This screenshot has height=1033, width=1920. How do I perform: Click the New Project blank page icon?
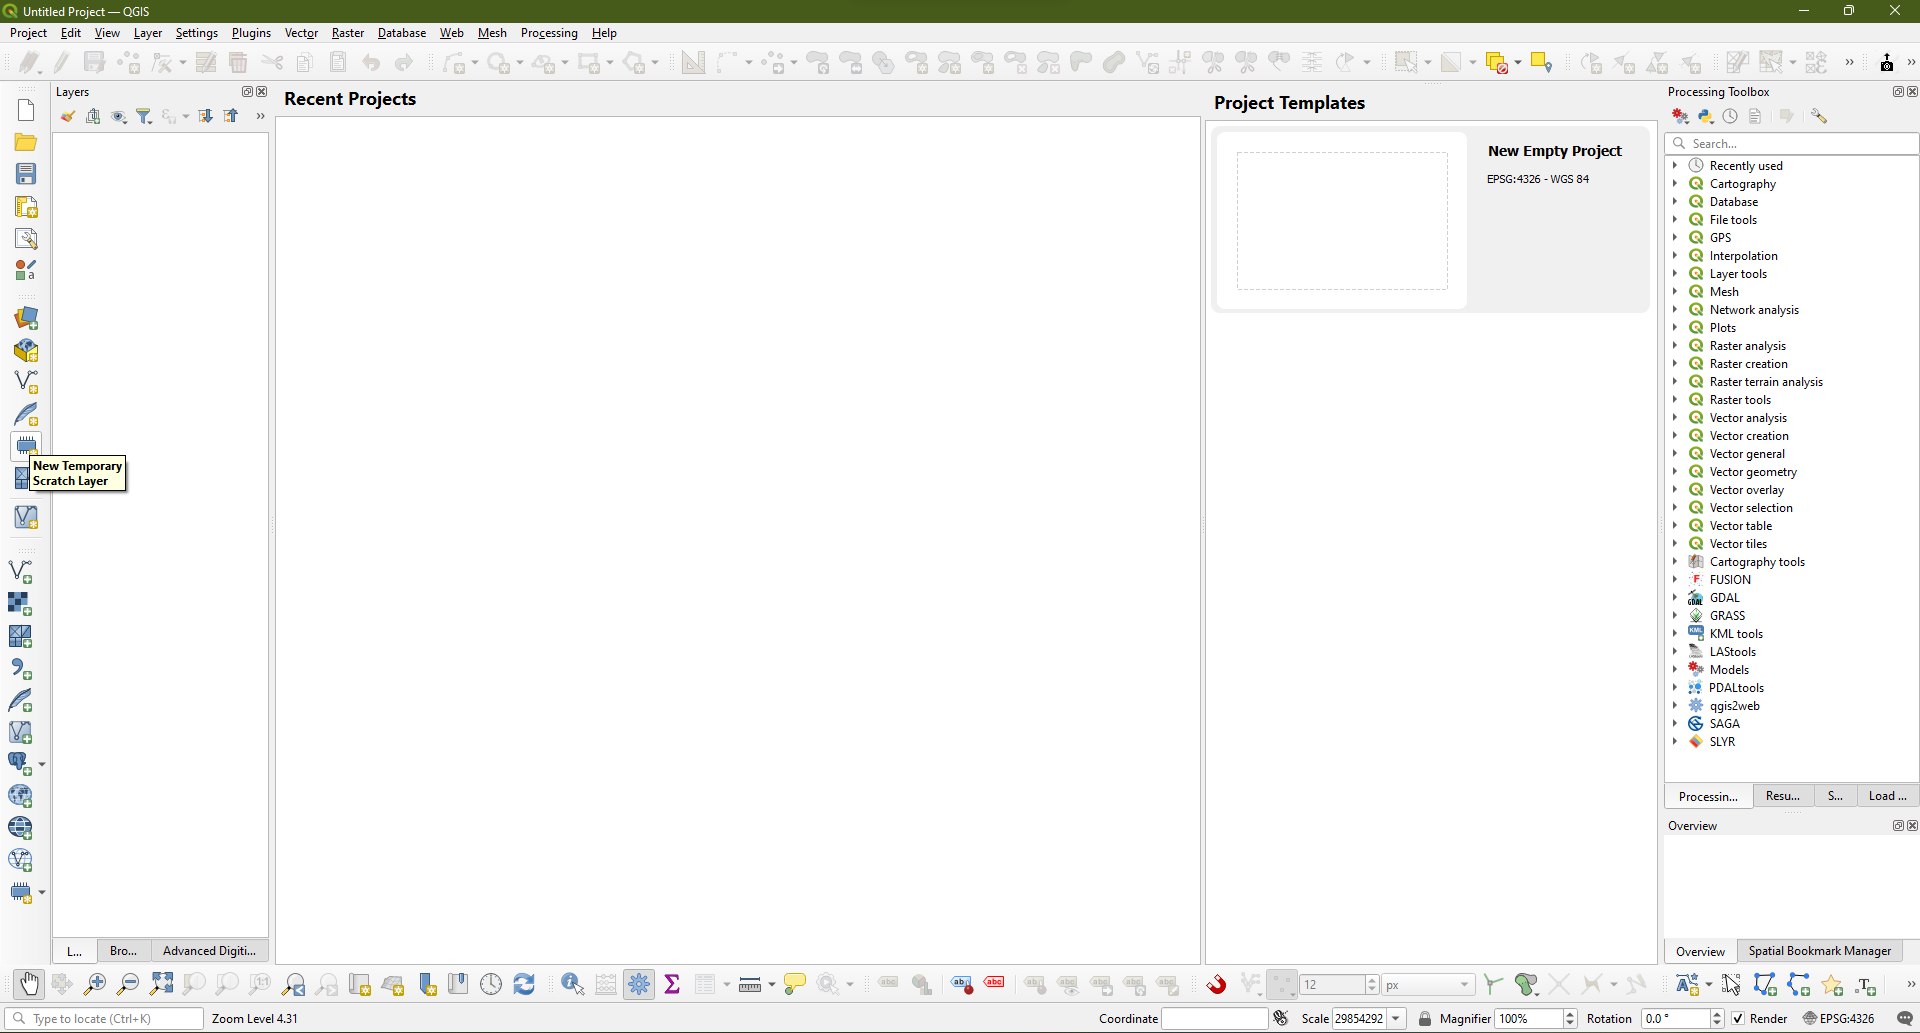click(26, 110)
